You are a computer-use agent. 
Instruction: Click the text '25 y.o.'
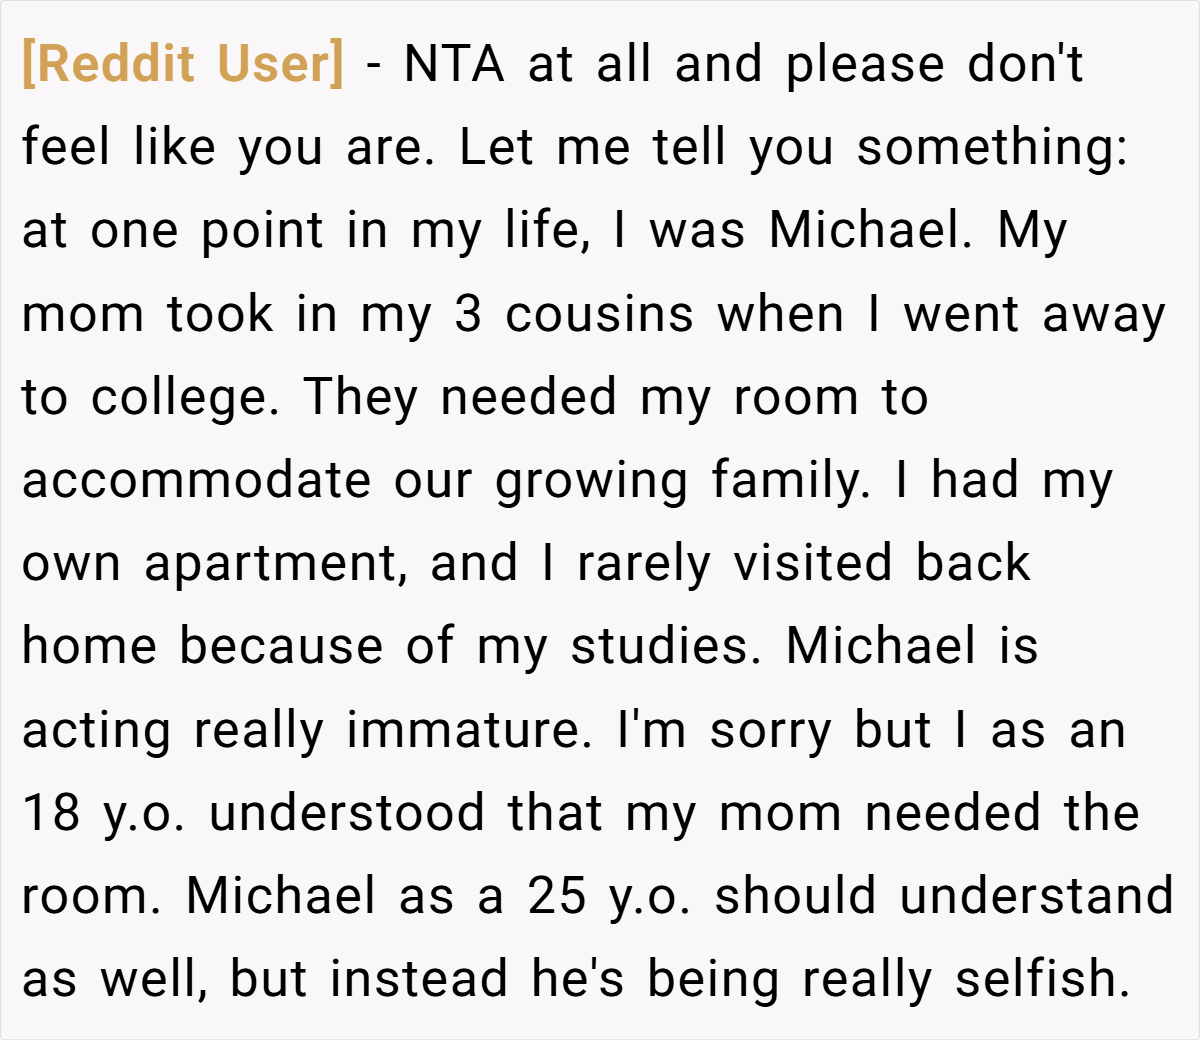610,898
